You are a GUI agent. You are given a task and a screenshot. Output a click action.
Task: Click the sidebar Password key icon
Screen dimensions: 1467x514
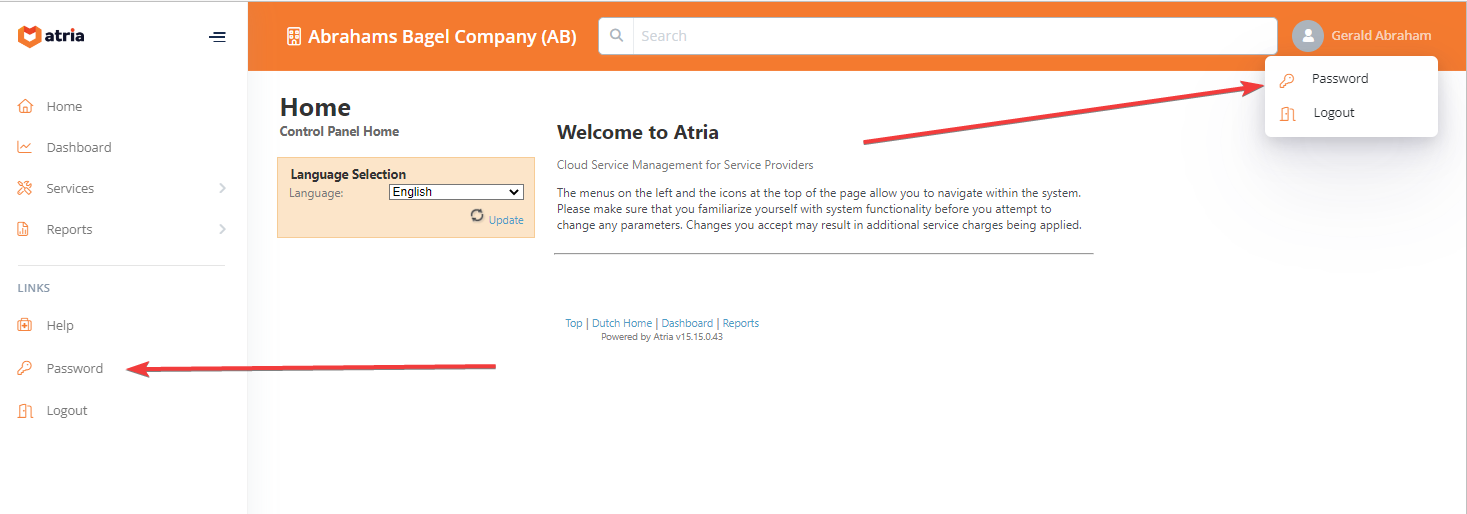click(x=25, y=368)
